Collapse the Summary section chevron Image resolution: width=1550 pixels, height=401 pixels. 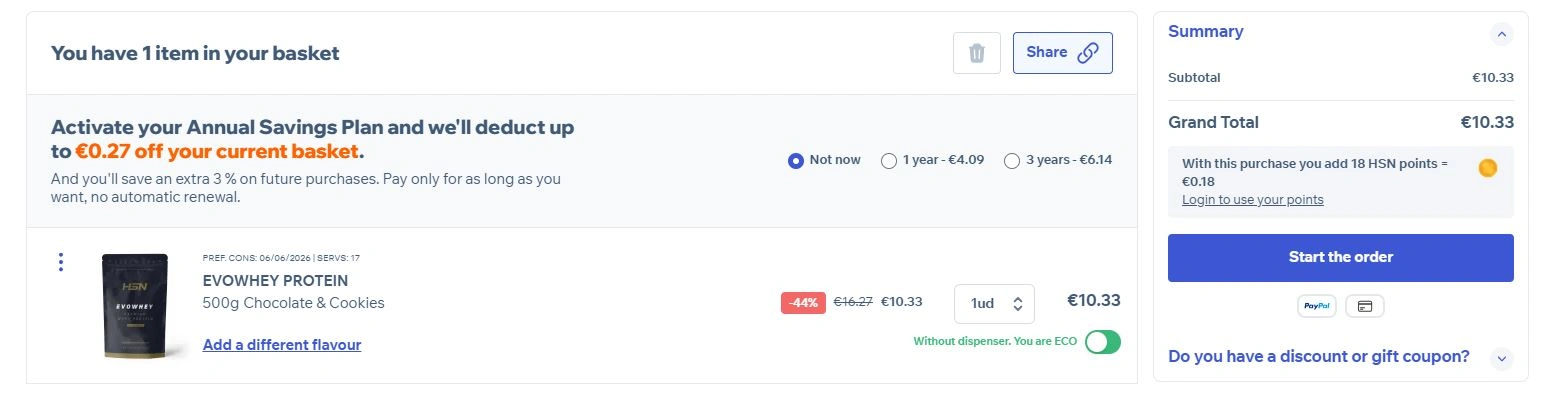click(1500, 34)
